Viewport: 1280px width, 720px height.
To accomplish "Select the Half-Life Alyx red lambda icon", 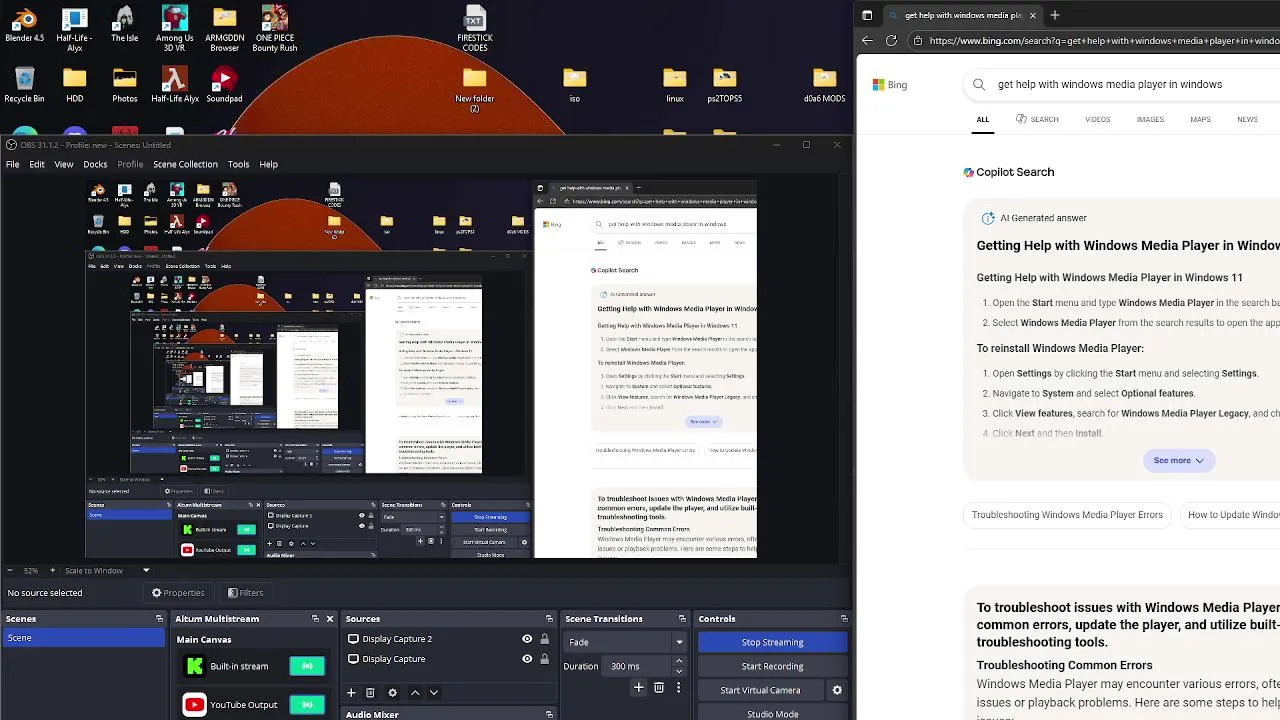I will (x=174, y=86).
